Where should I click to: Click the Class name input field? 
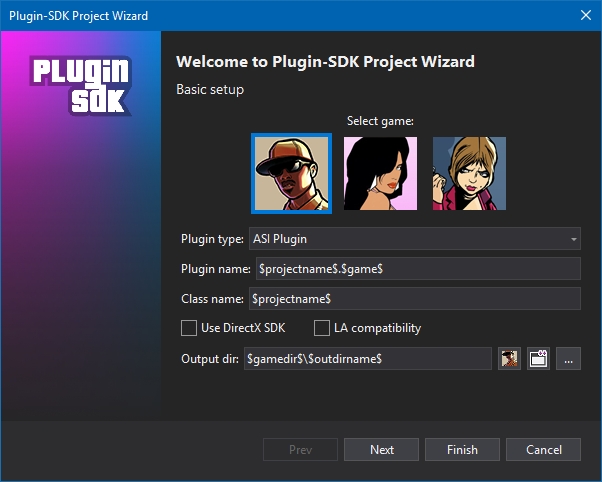click(415, 298)
